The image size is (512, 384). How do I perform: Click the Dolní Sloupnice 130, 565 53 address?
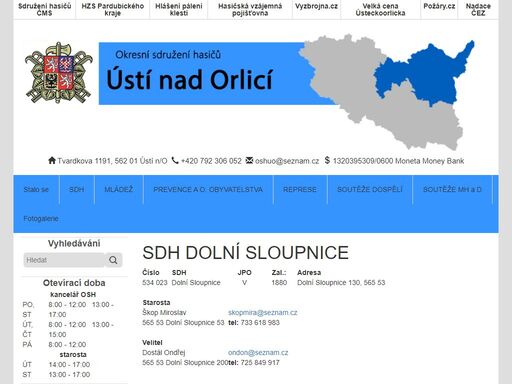[x=341, y=283]
